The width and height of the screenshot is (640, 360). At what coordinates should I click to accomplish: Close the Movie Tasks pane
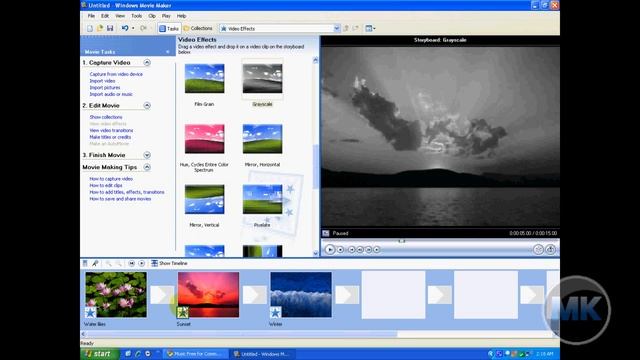(167, 52)
